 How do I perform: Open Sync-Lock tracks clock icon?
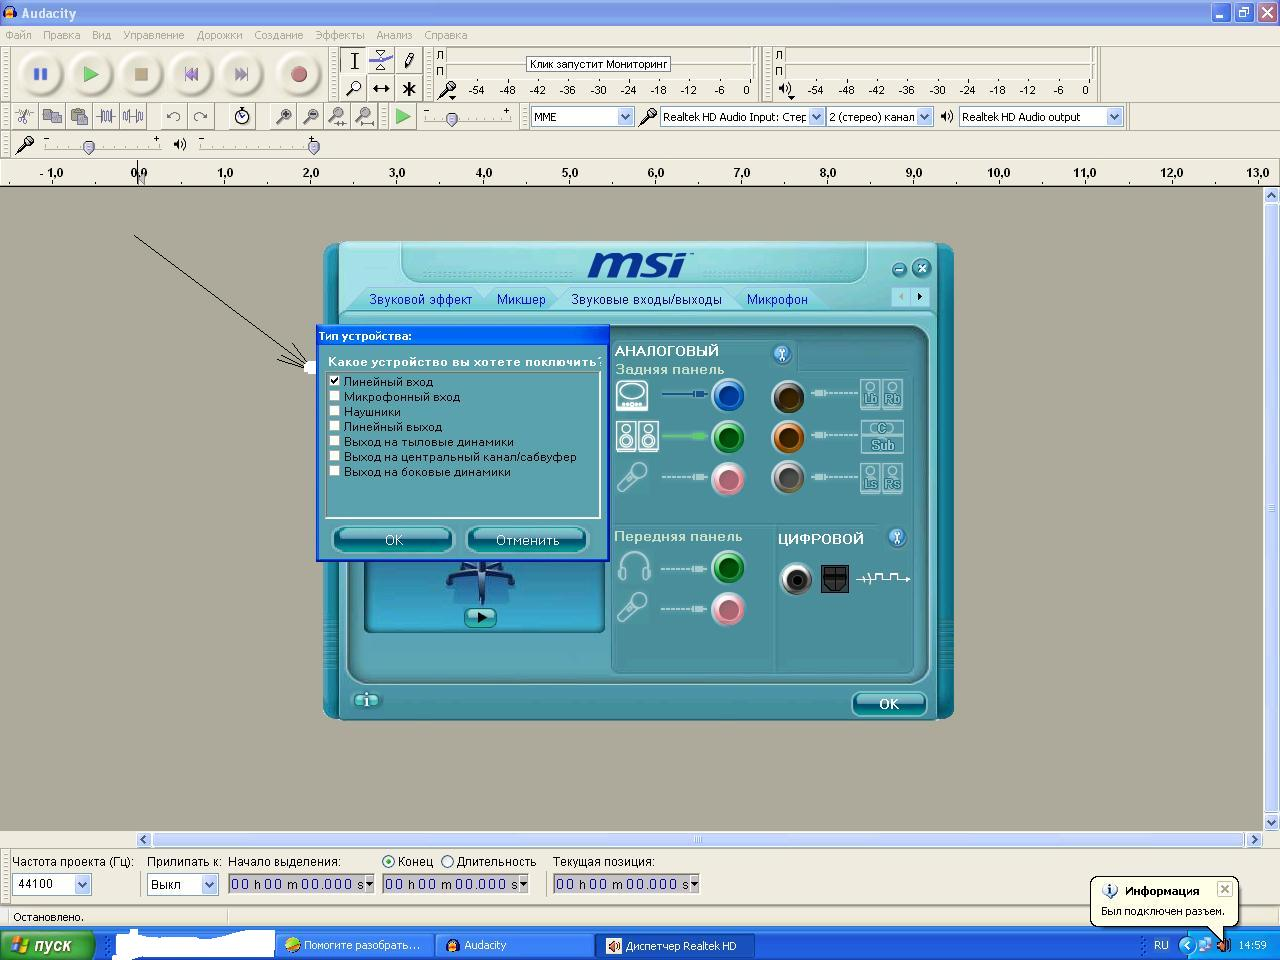pos(242,116)
